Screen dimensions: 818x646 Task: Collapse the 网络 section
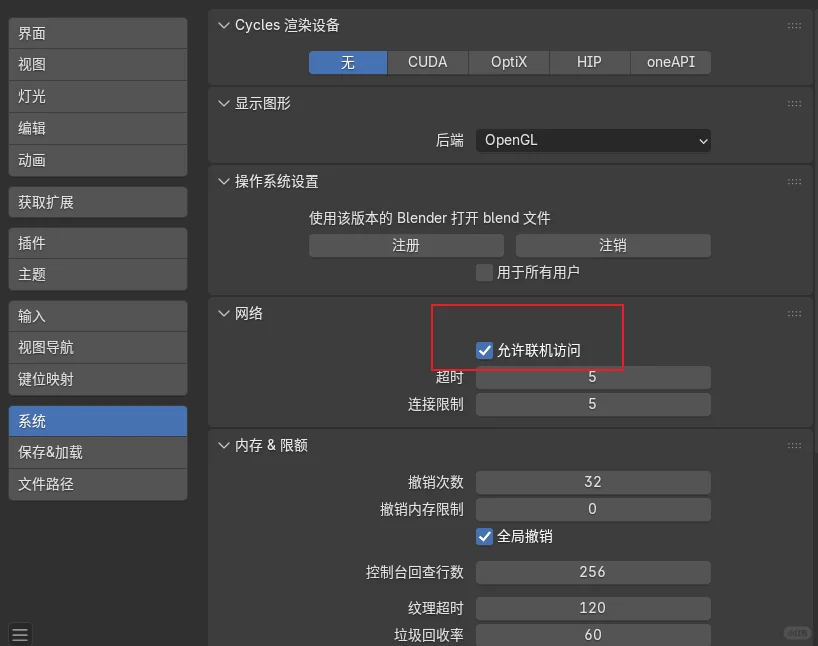click(222, 313)
